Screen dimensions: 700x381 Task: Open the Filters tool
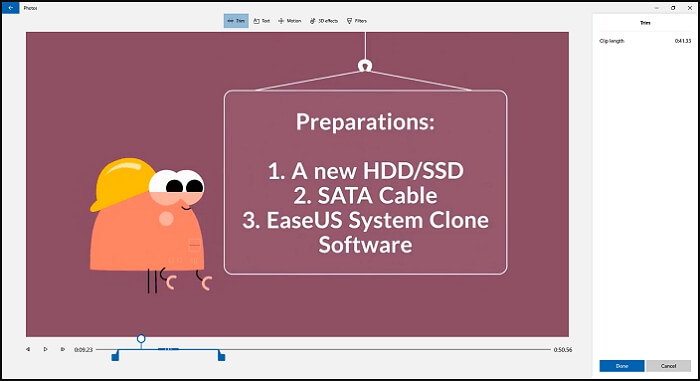[357, 21]
